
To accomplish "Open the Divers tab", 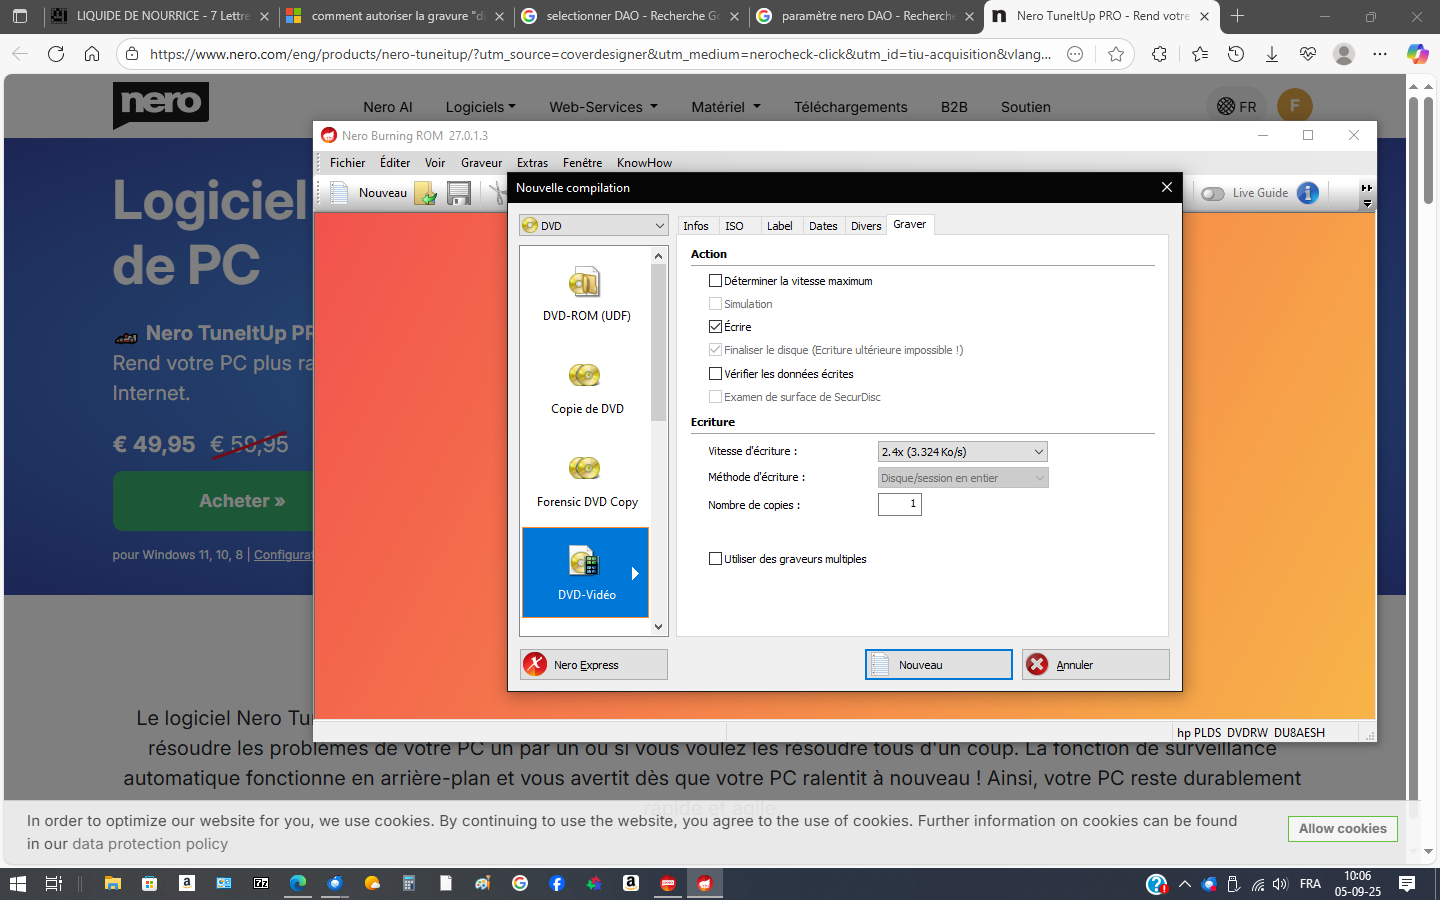I will 866,226.
